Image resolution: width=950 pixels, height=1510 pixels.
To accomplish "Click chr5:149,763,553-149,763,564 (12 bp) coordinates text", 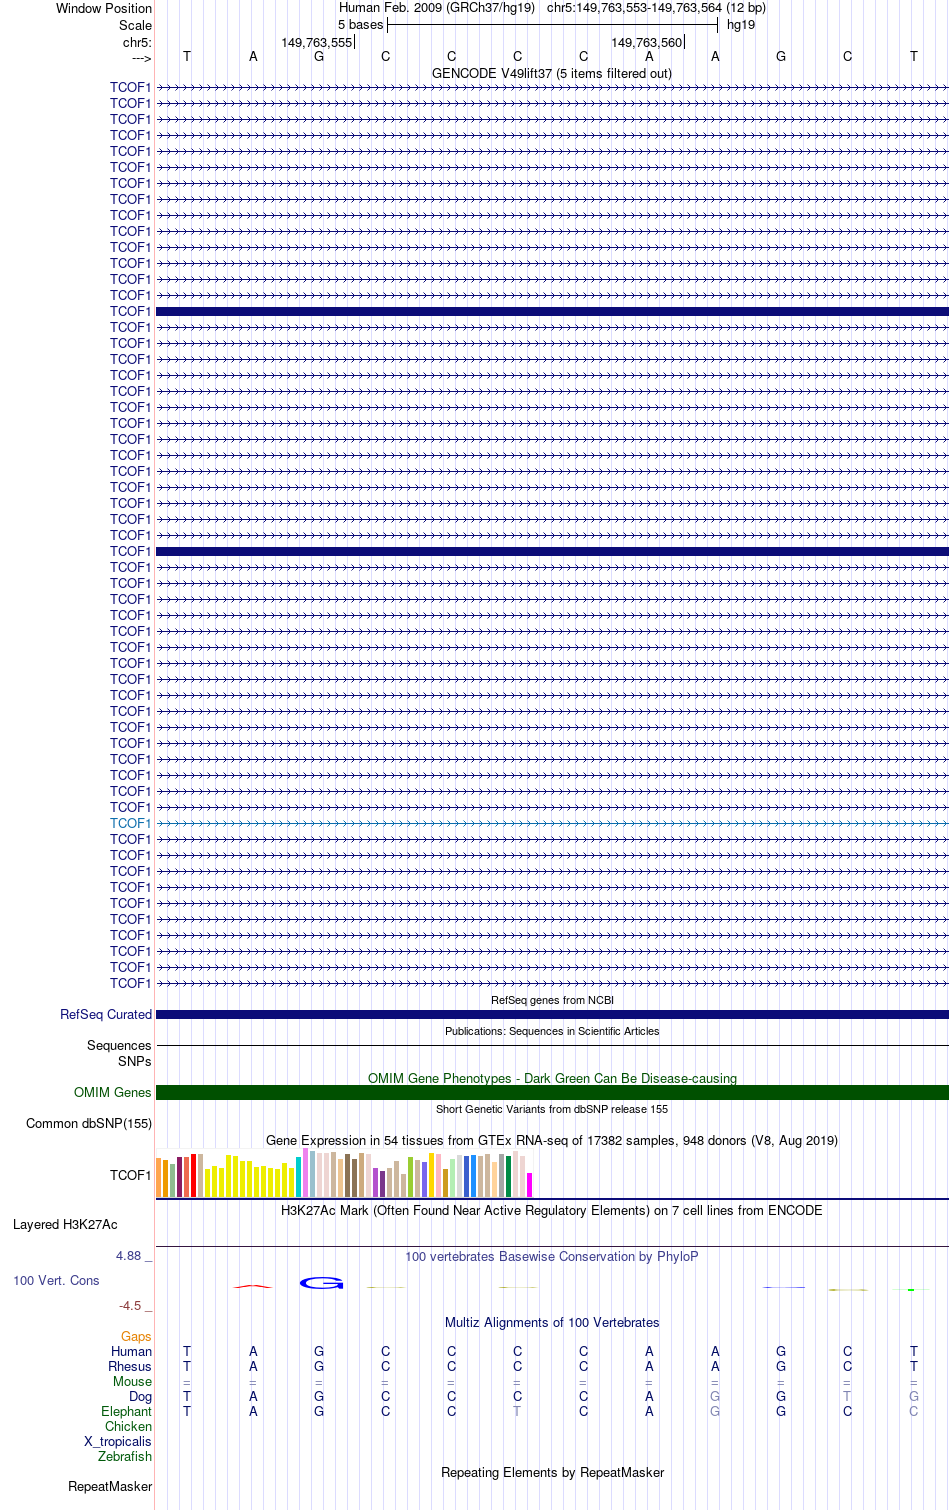I will click(656, 7).
